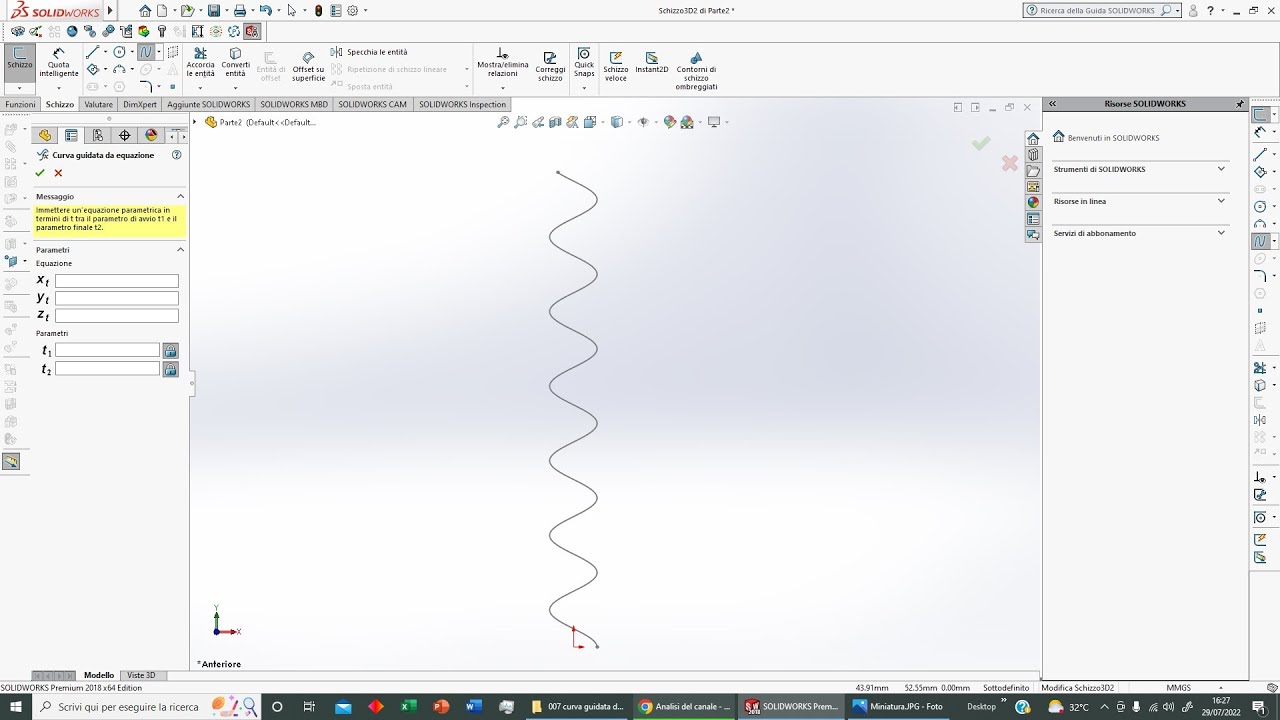Viewport: 1280px width, 720px height.
Task: Toggle Contorni di schizzo ombreggiati
Action: [x=696, y=70]
